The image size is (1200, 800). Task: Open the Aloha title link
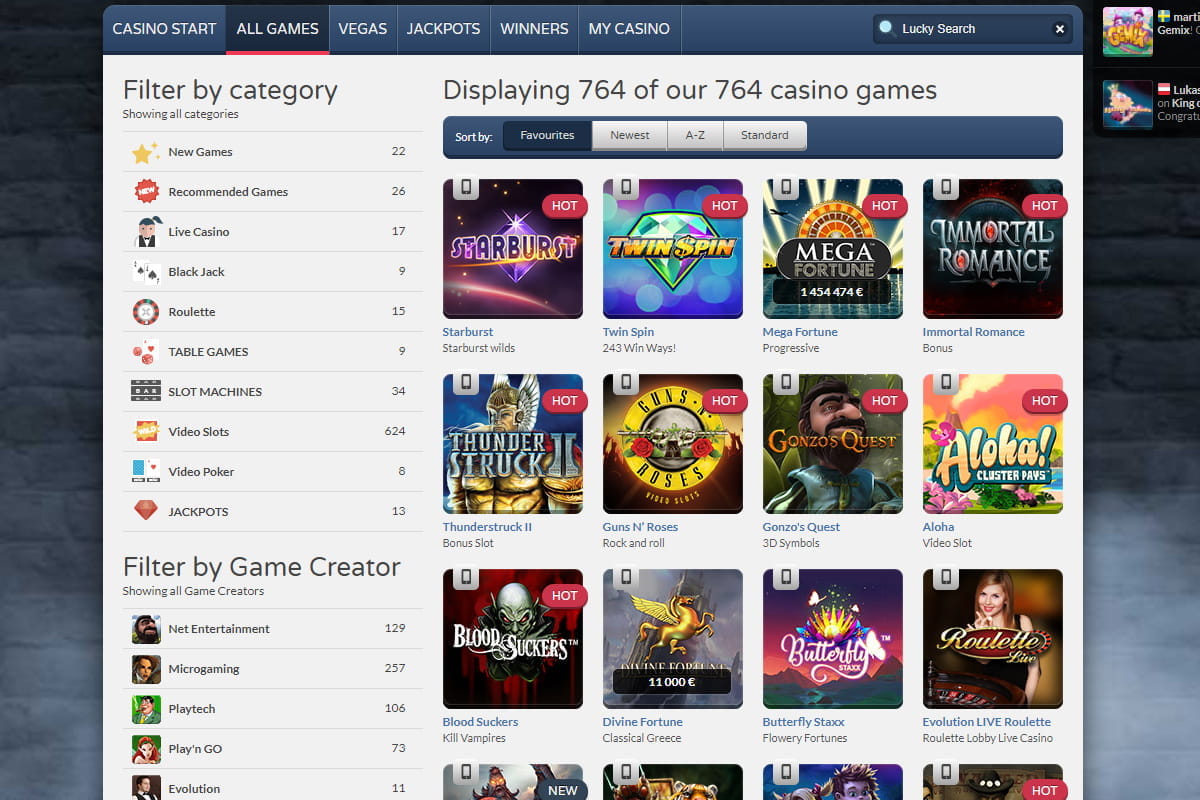939,527
